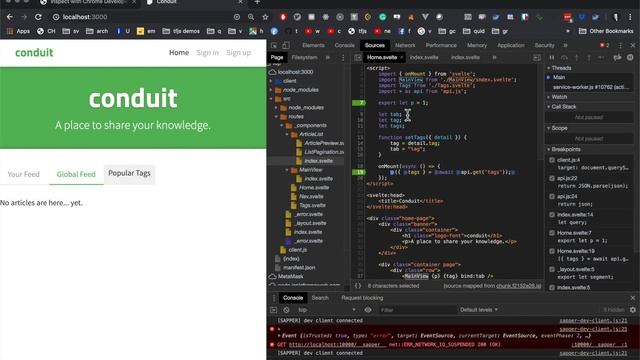Bookmark this page with the star icon
Screen dimensions: 640x360
coord(265,17)
